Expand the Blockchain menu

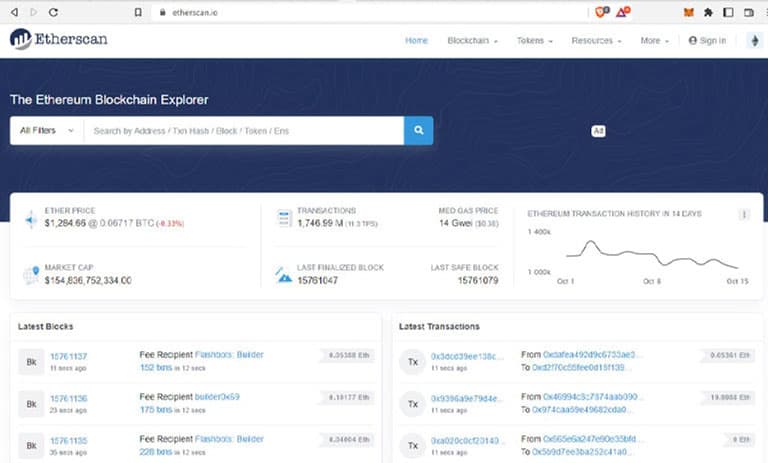click(x=472, y=41)
